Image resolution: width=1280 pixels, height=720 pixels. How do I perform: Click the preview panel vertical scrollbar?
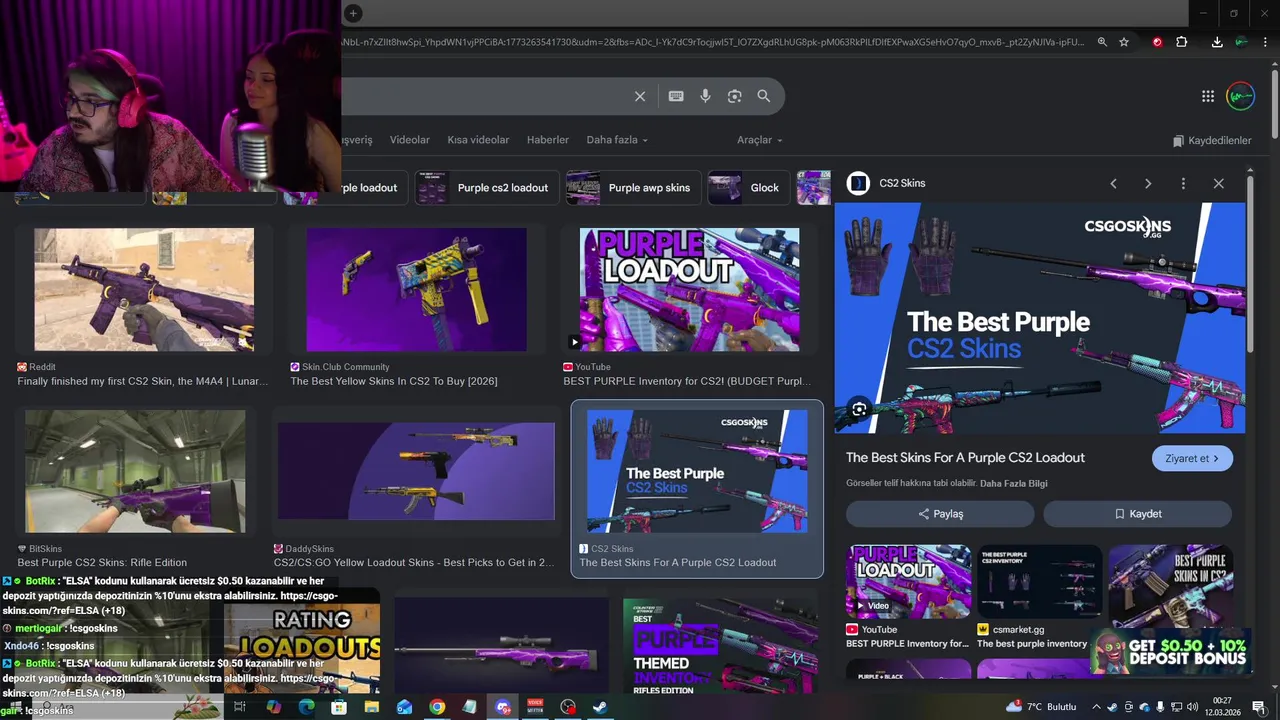(x=1250, y=265)
